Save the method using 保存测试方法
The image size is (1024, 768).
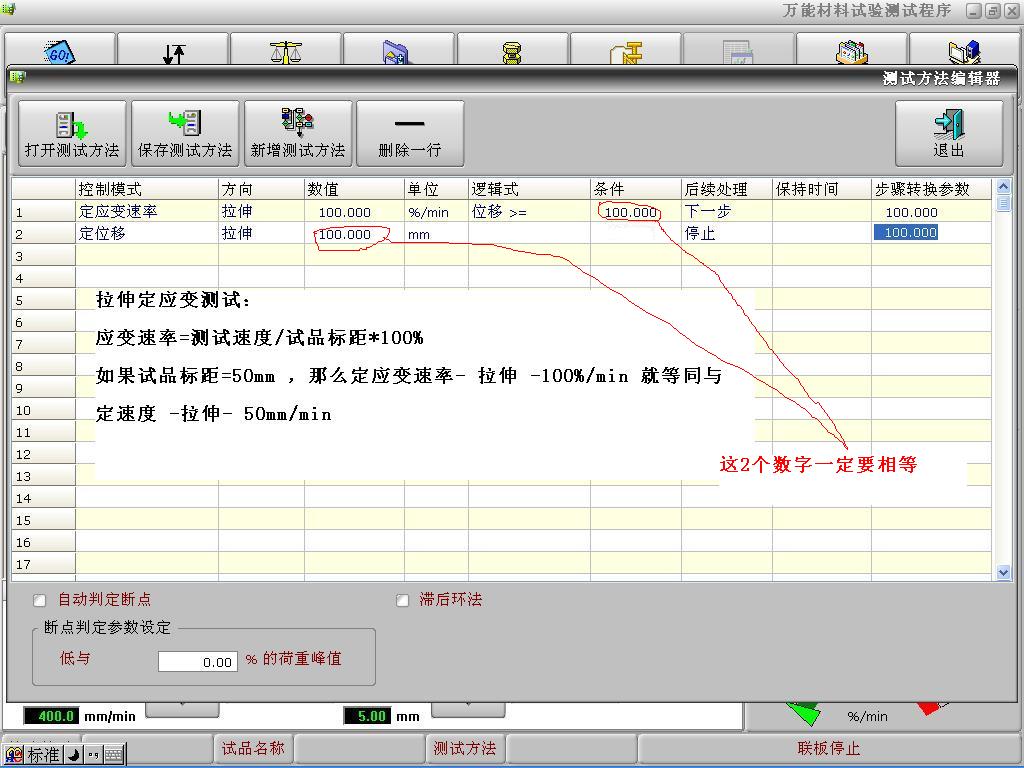pos(185,133)
